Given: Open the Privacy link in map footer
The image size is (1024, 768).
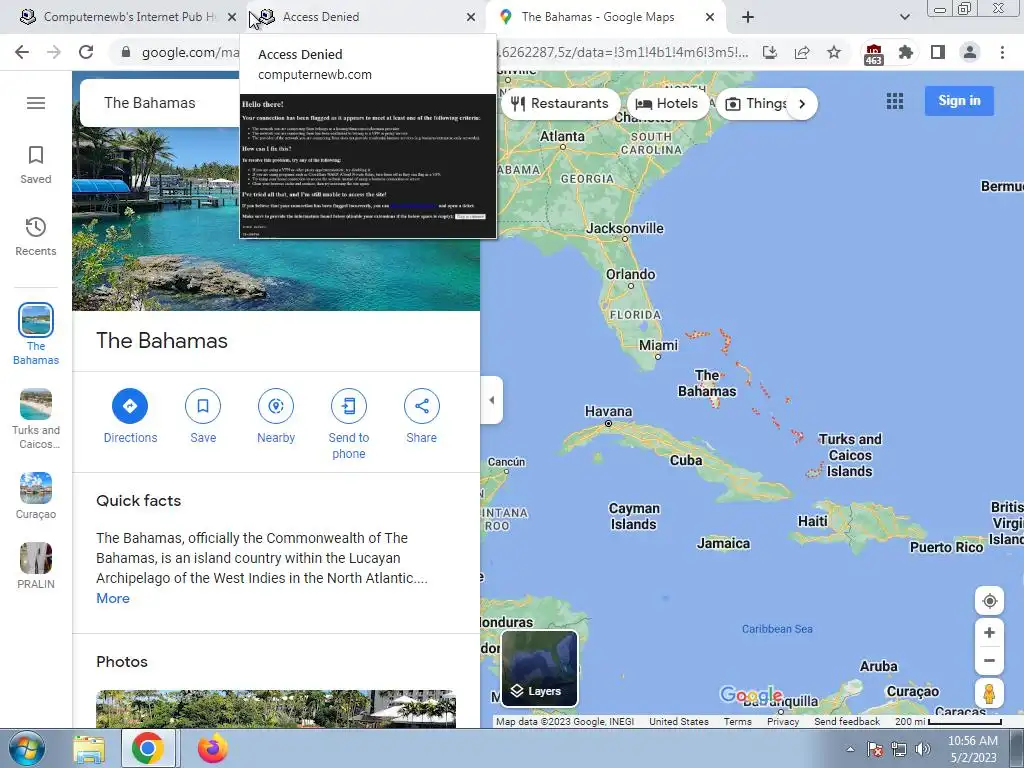Looking at the screenshot, I should (783, 722).
